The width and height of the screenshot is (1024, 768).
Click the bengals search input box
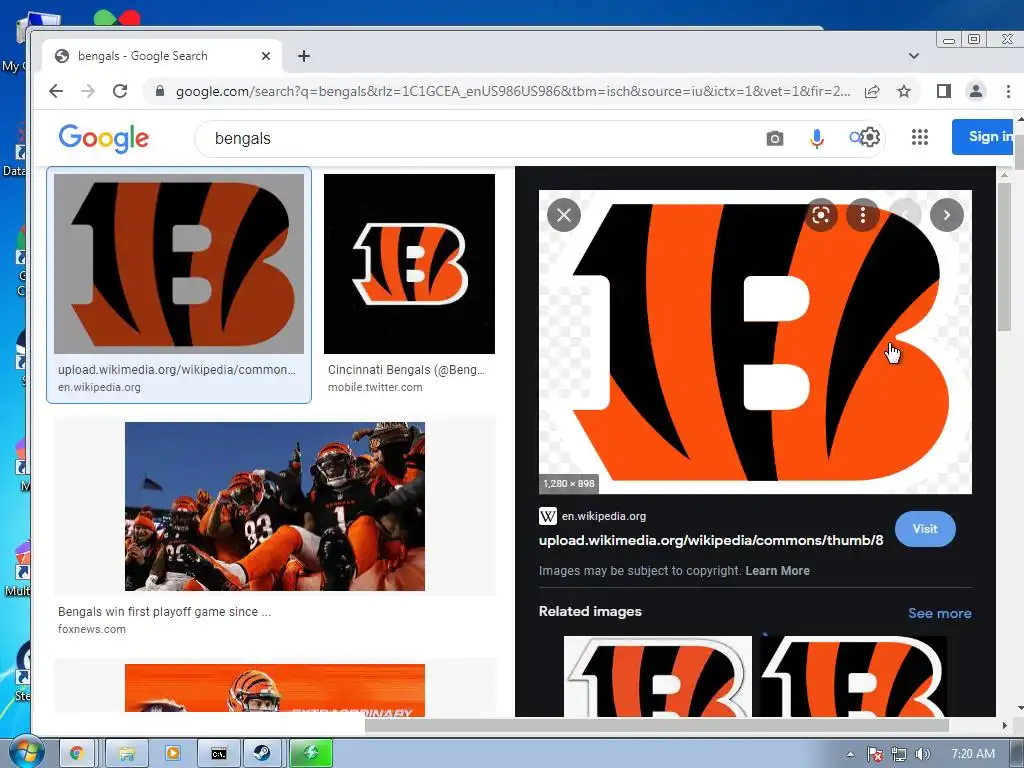click(x=483, y=138)
